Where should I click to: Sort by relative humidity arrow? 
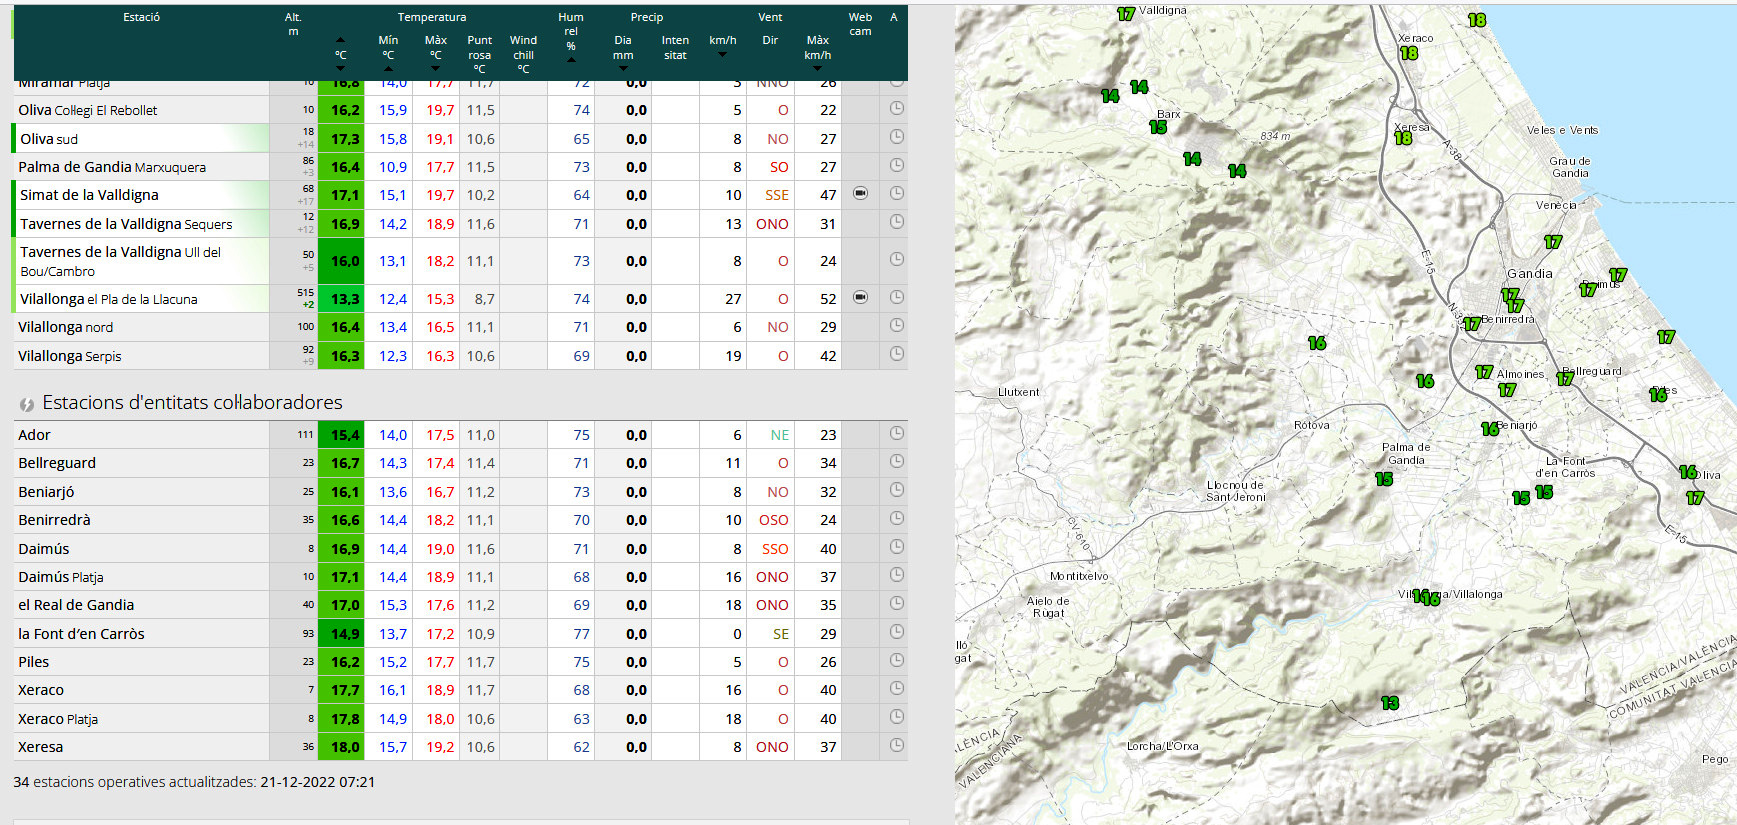click(571, 60)
